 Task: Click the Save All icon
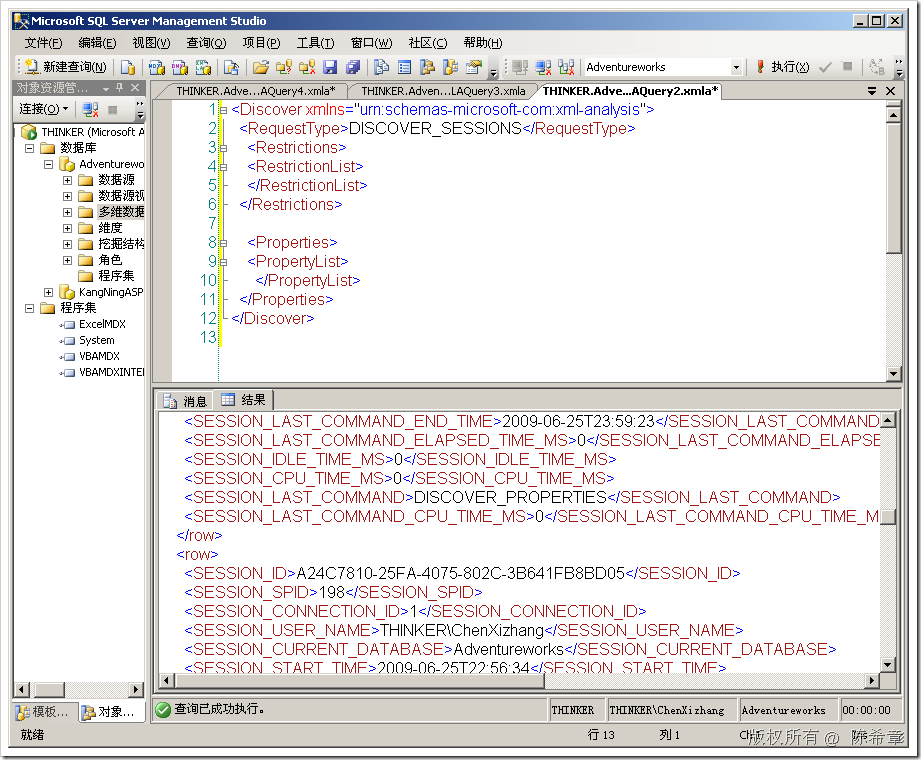[x=352, y=67]
